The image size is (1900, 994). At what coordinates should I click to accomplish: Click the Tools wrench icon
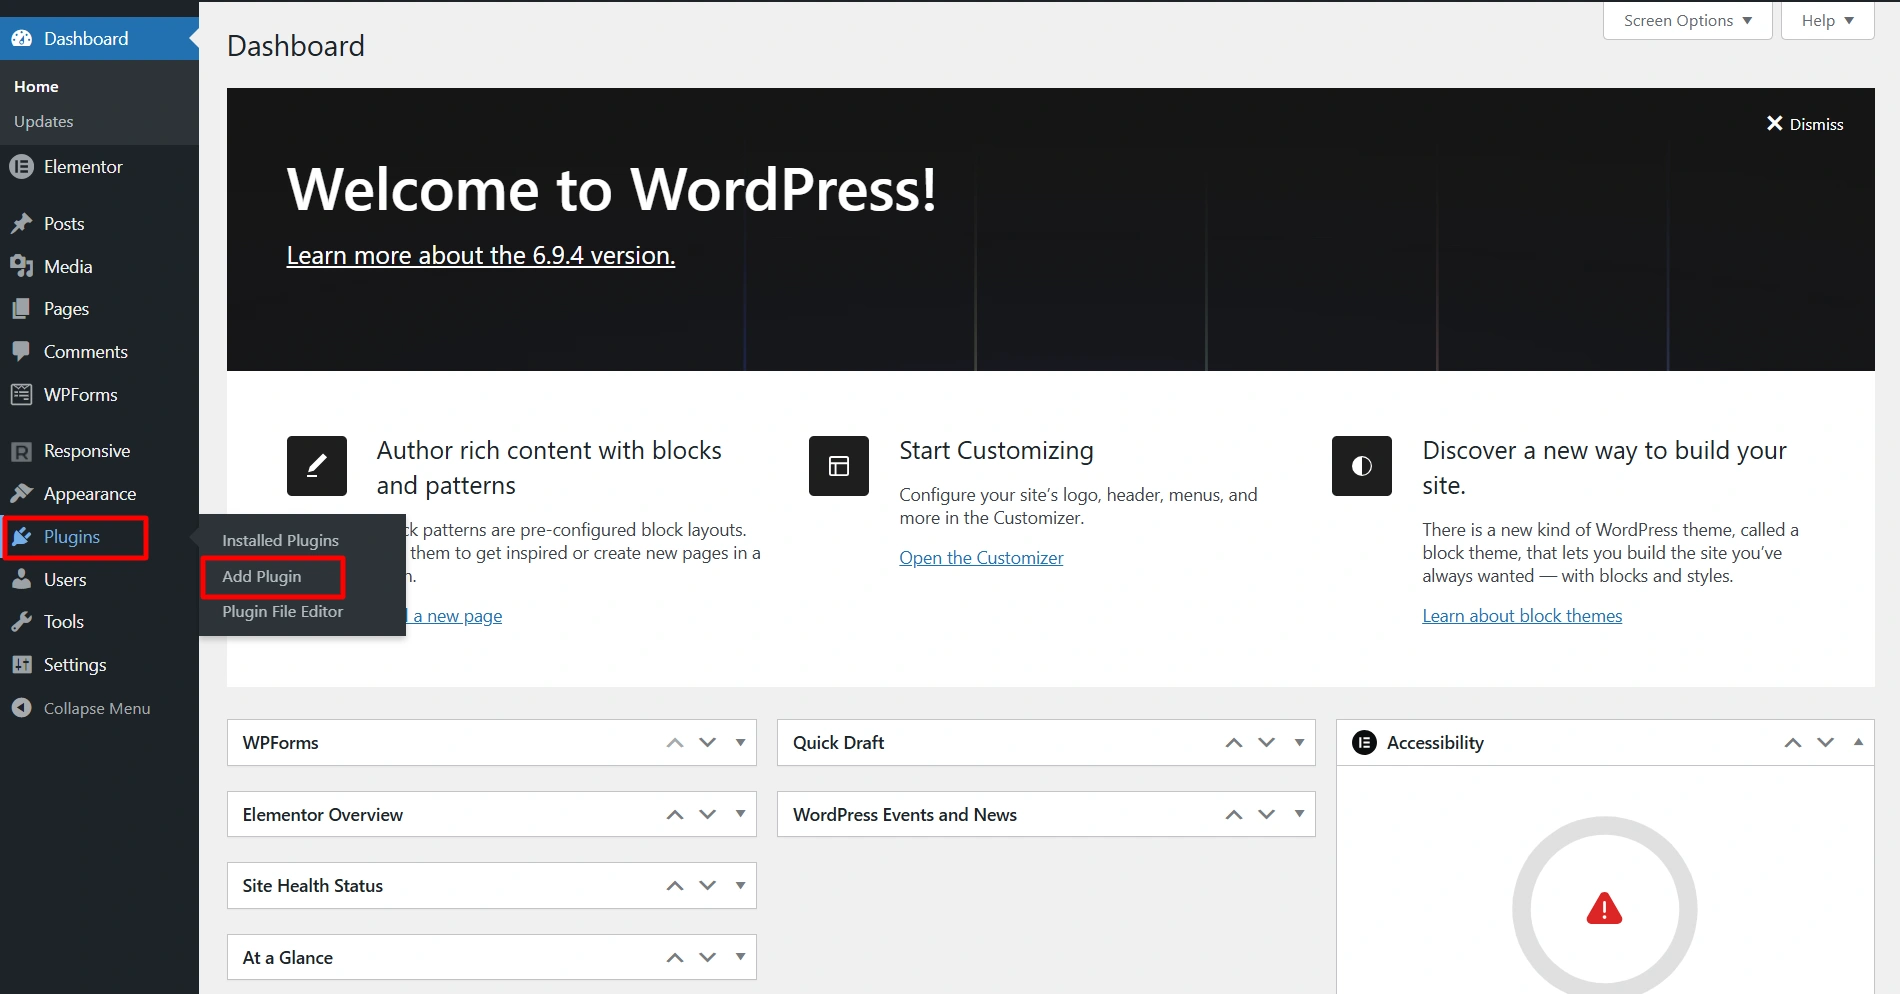point(22,622)
